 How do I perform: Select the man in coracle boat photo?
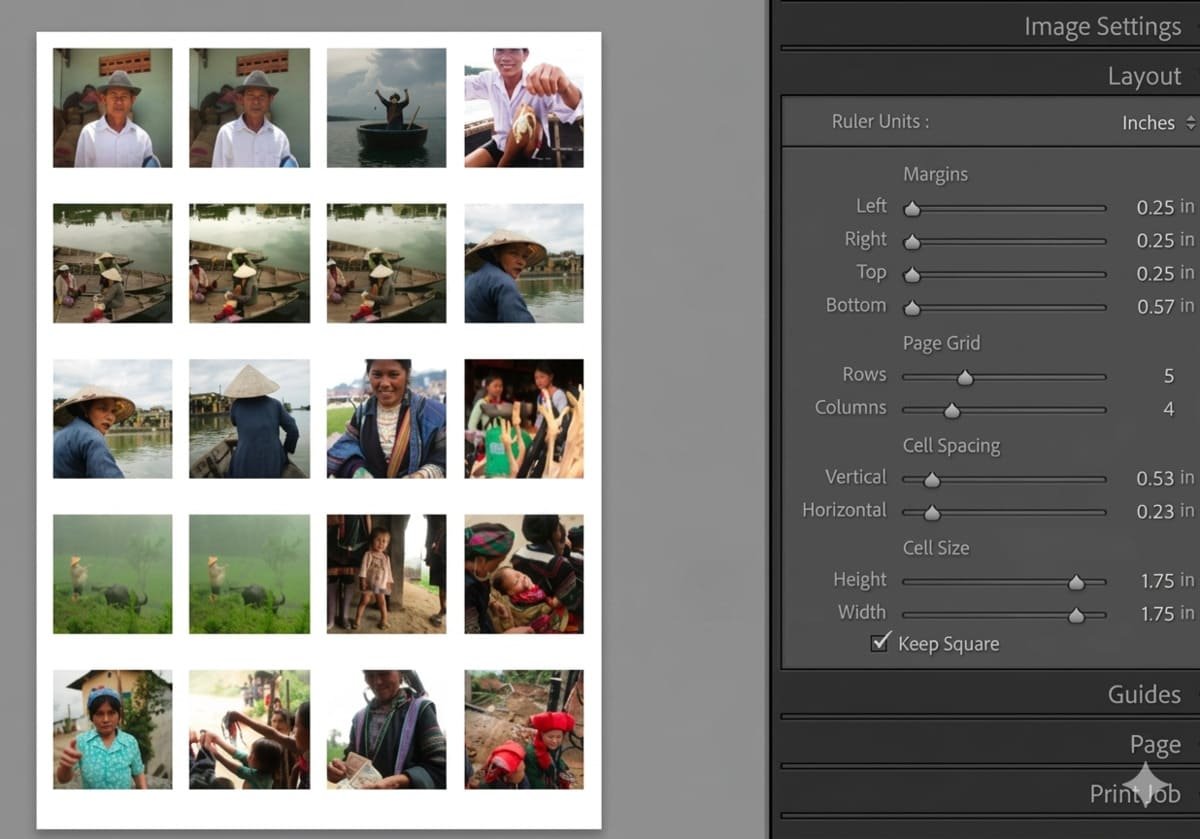(x=386, y=107)
